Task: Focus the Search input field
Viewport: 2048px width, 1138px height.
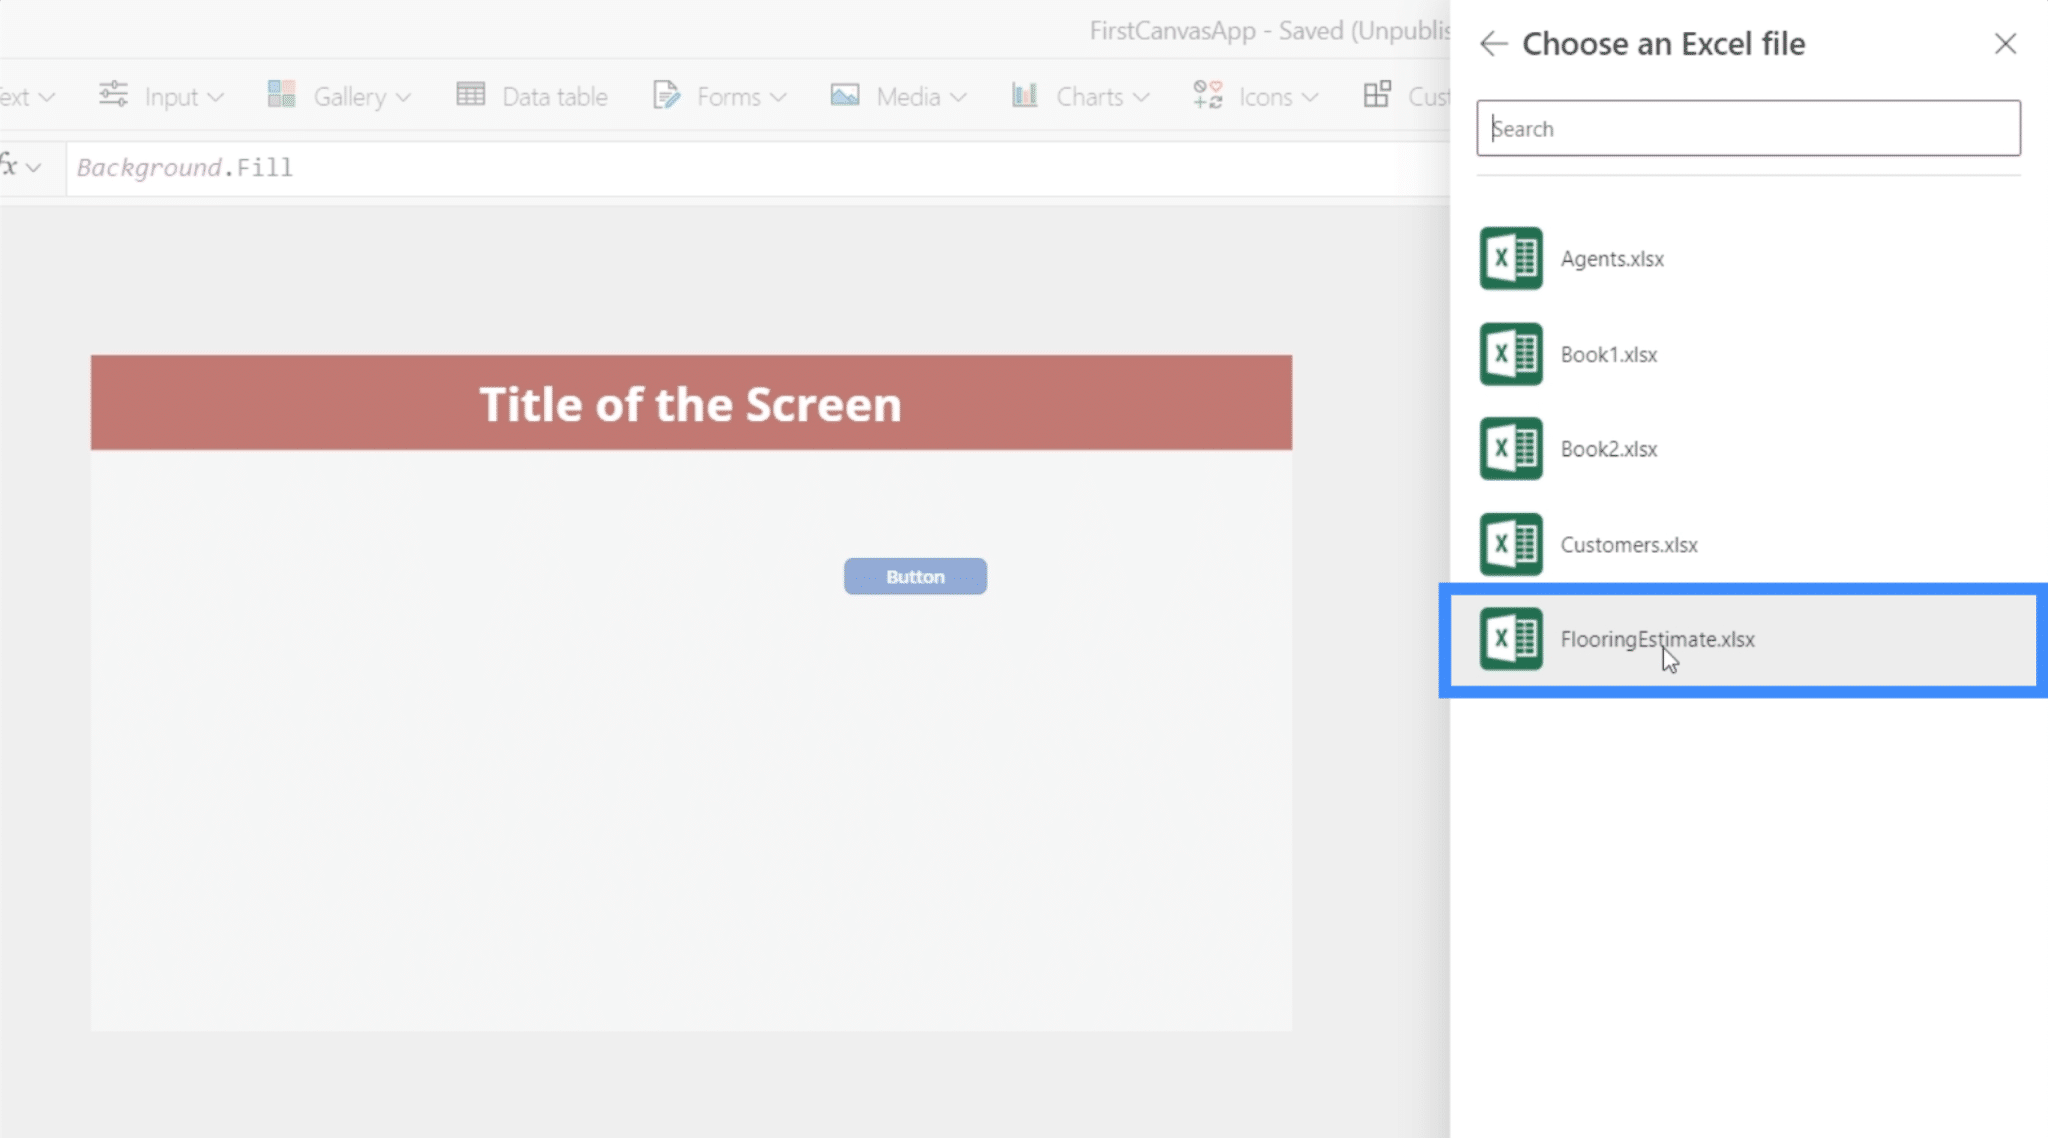Action: pos(1748,128)
